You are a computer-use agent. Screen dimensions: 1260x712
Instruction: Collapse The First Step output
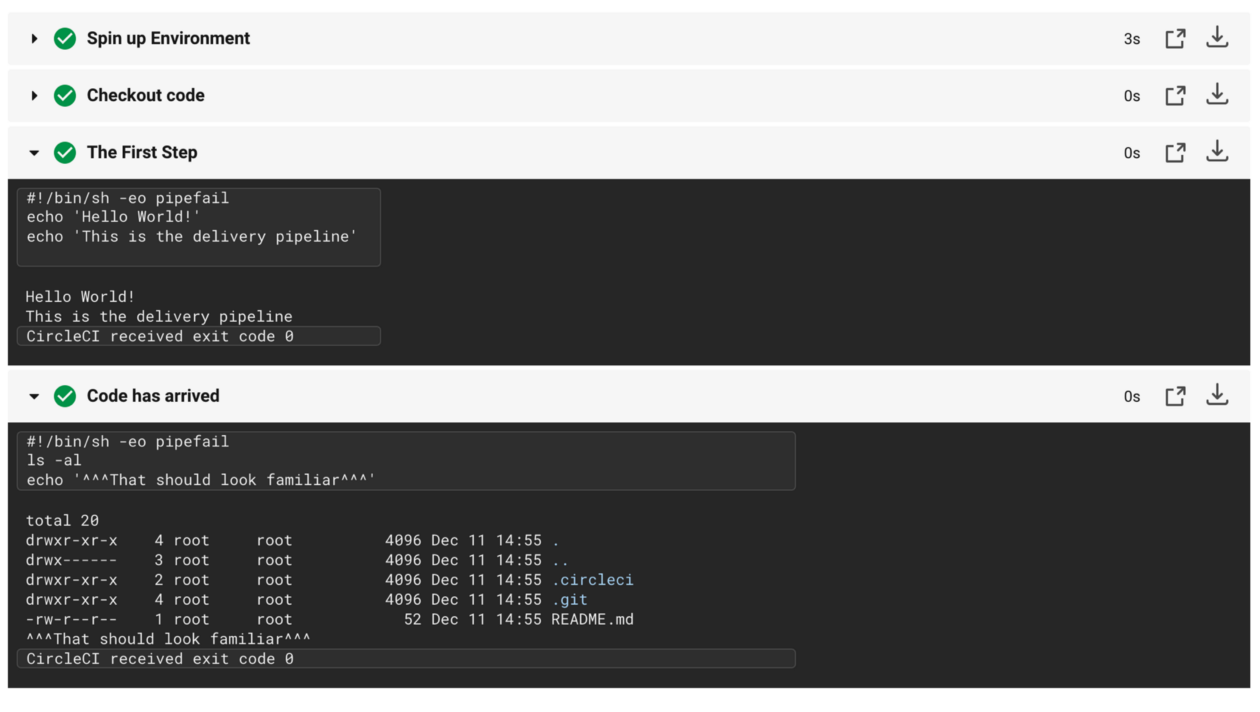click(34, 151)
